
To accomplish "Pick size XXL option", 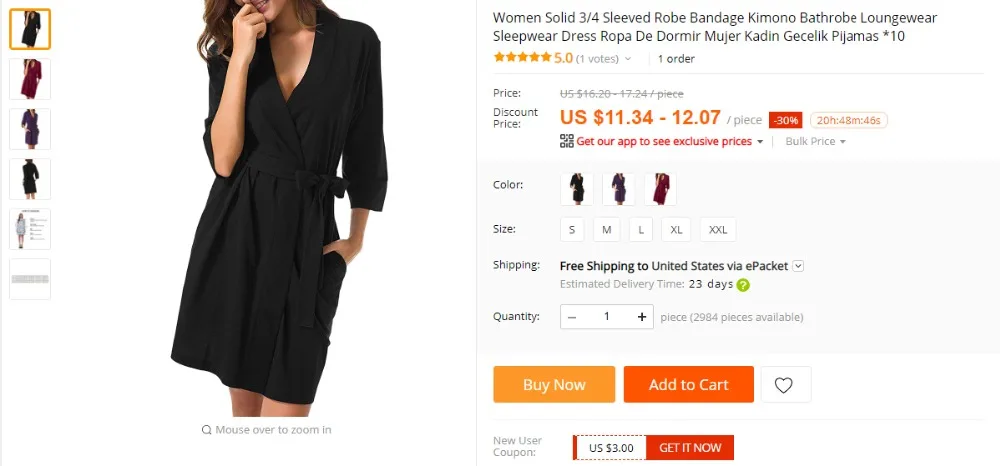I will click(718, 229).
